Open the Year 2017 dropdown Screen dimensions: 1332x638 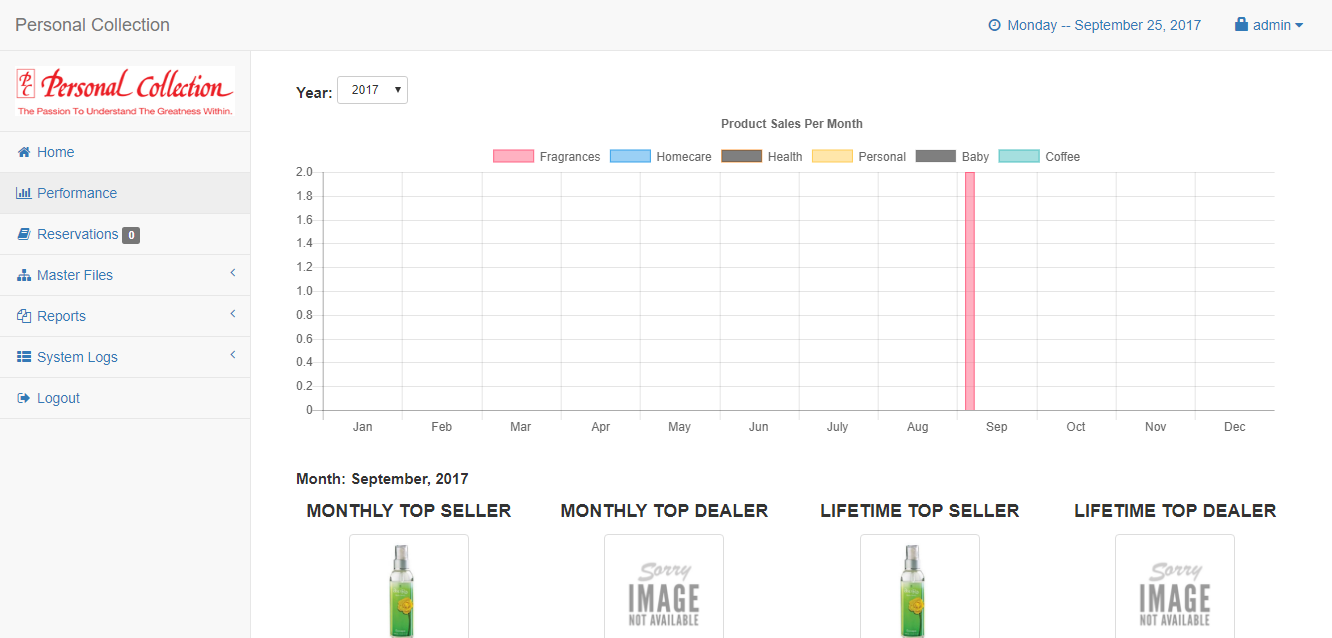click(x=372, y=90)
